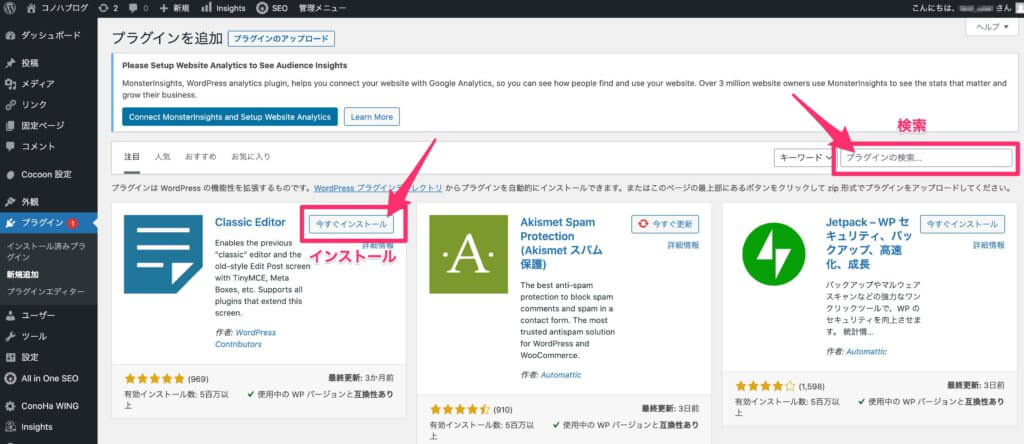This screenshot has height=444, width=1024.
Task: Click the ダッシュボード gauge icon
Action: tap(10, 35)
